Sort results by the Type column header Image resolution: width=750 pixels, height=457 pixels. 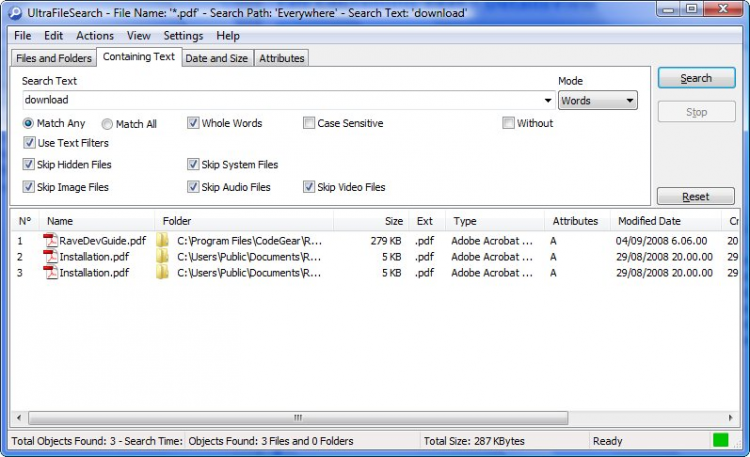495,221
